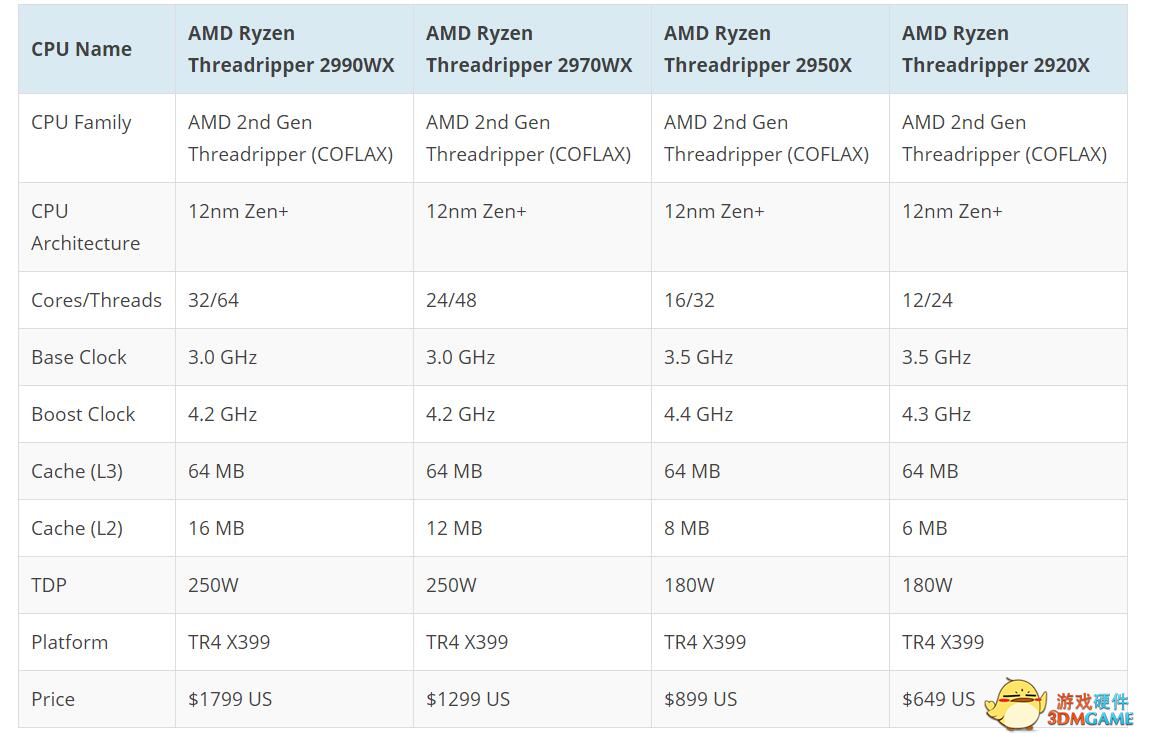The image size is (1150, 739).
Task: Click the 6 MB L2 cache value
Action: click(924, 528)
